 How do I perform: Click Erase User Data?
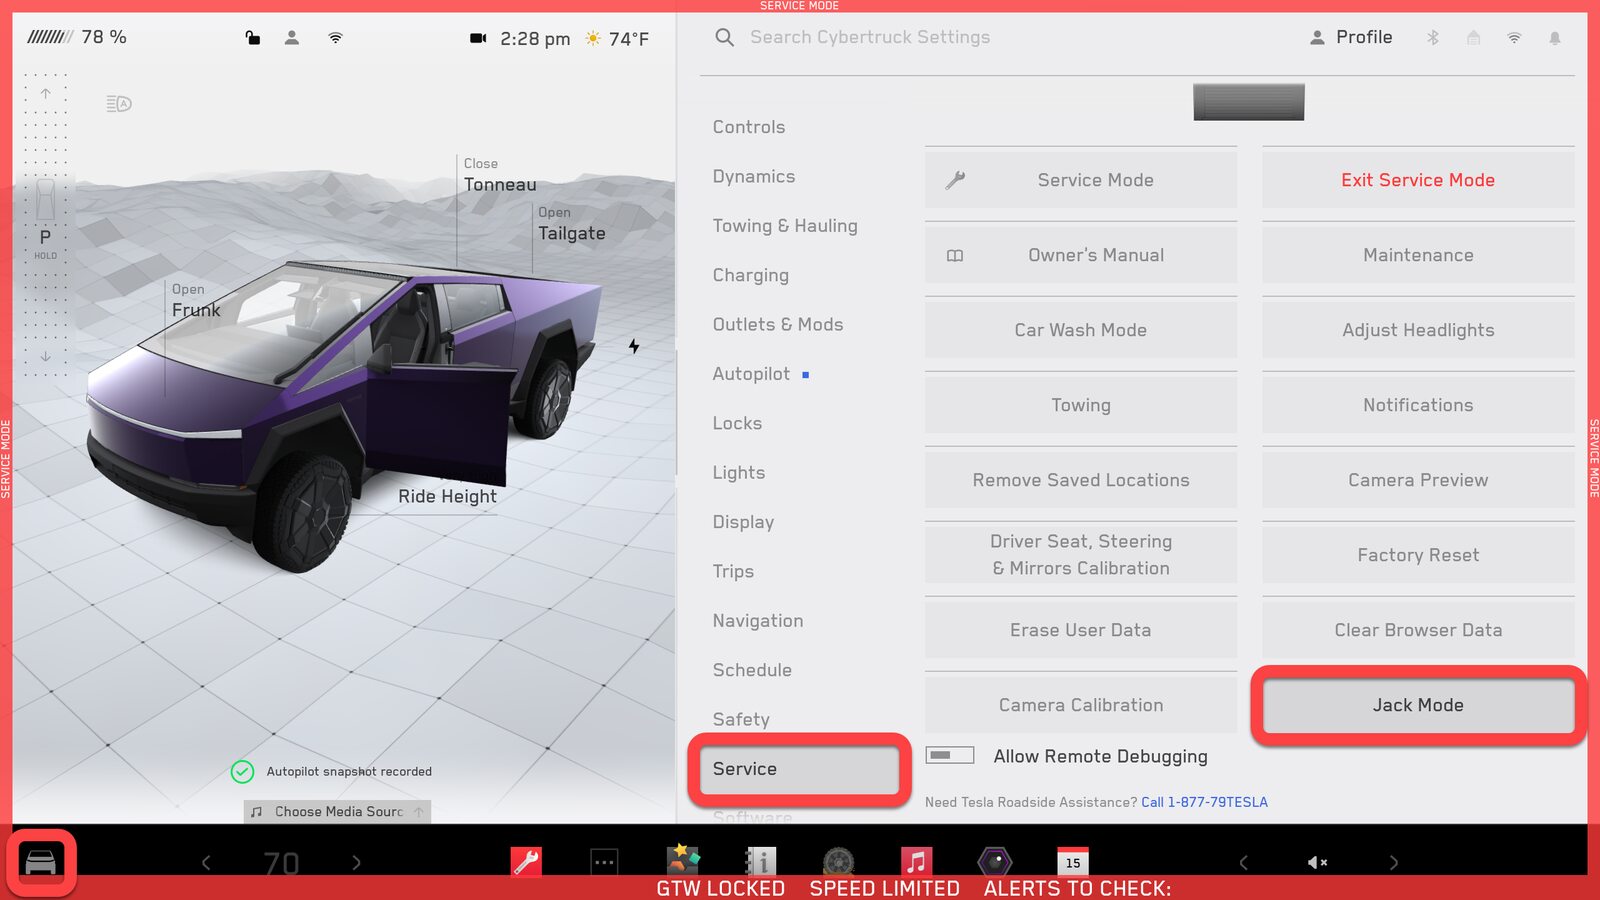click(1081, 630)
